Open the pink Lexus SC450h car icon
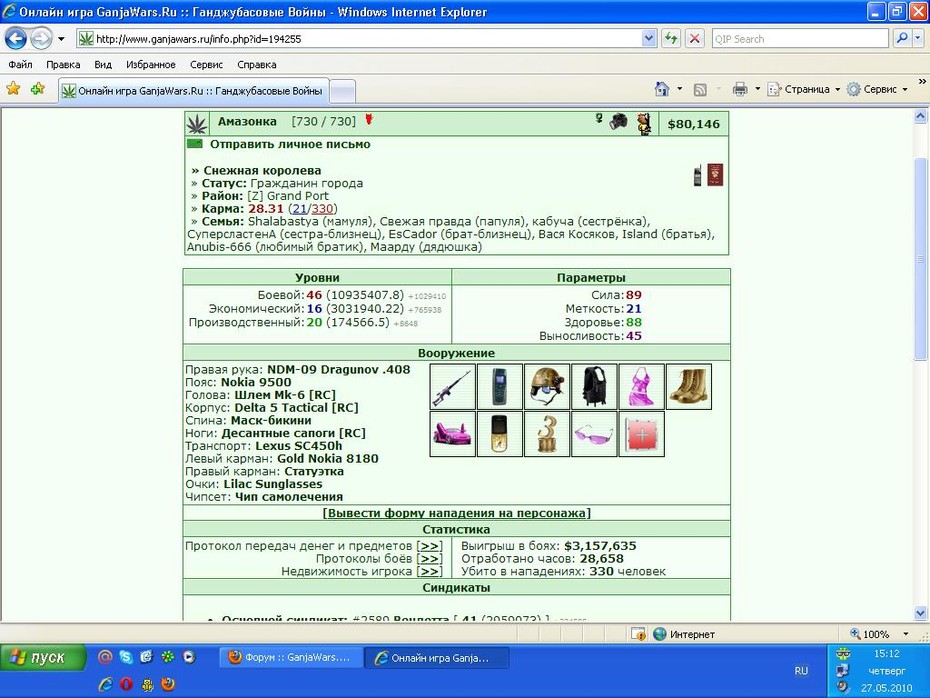Image resolution: width=930 pixels, height=698 pixels. 453,434
